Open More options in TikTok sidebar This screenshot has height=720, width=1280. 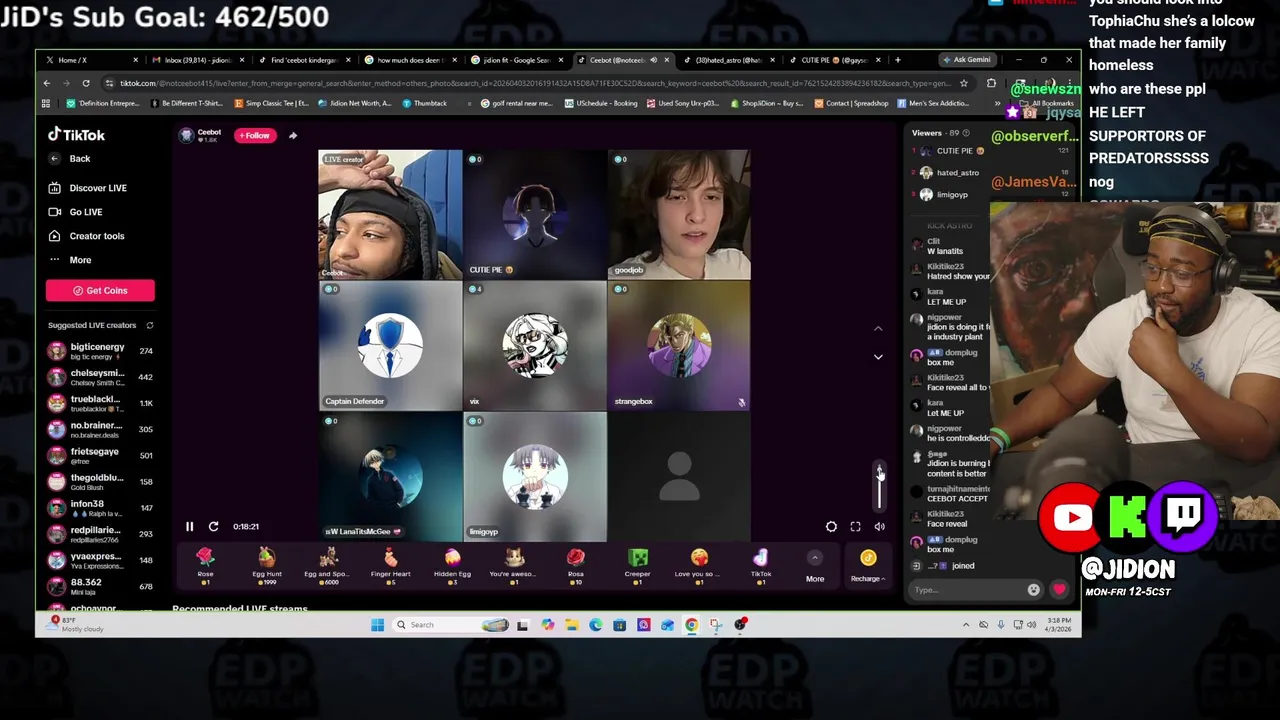pyautogui.click(x=70, y=260)
